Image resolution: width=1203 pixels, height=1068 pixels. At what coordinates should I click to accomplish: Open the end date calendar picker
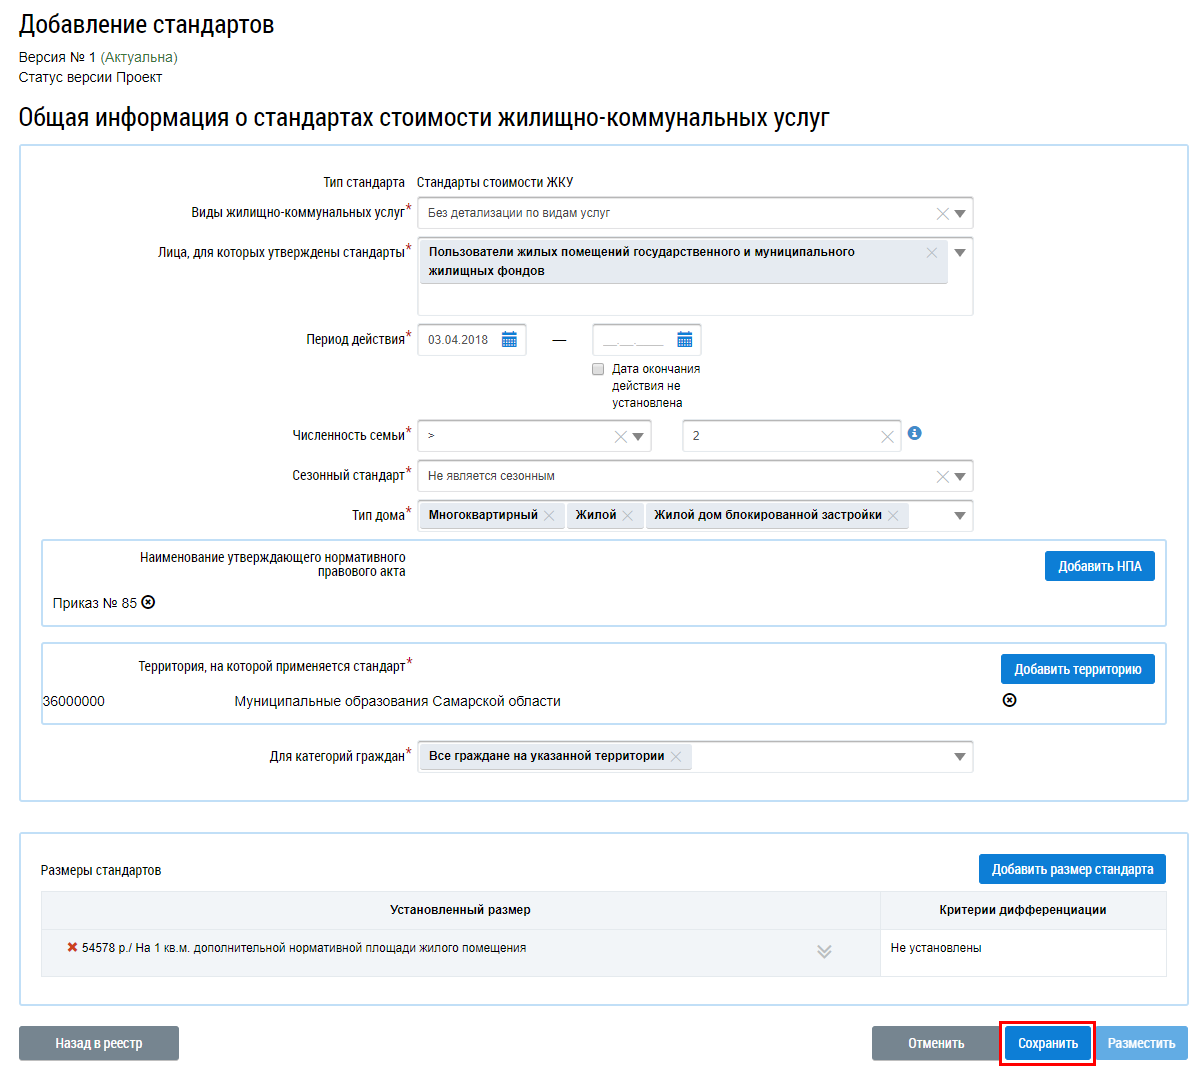(685, 340)
